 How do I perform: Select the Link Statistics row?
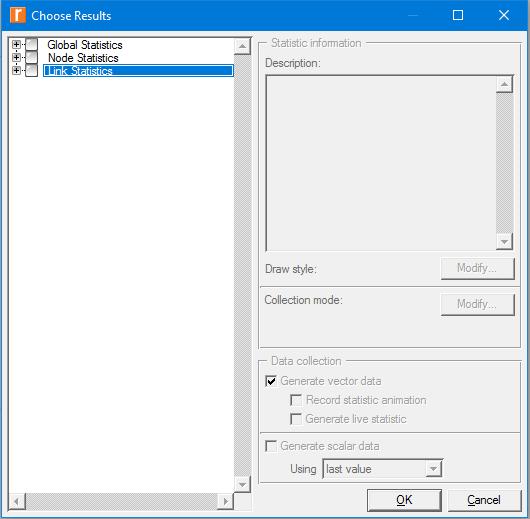pos(138,71)
